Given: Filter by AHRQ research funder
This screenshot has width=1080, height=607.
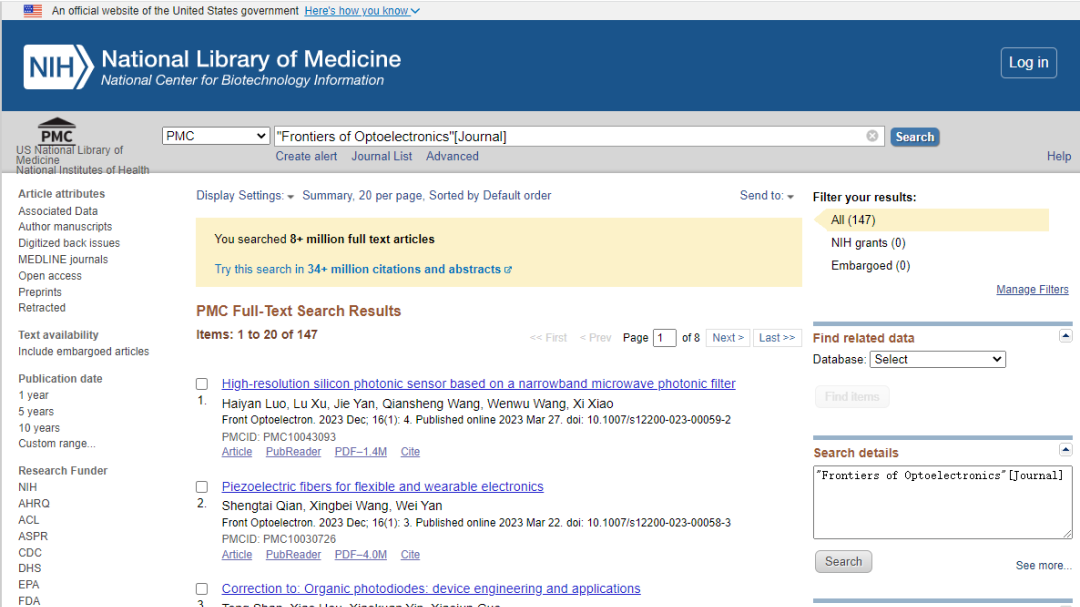Looking at the screenshot, I should tap(34, 504).
